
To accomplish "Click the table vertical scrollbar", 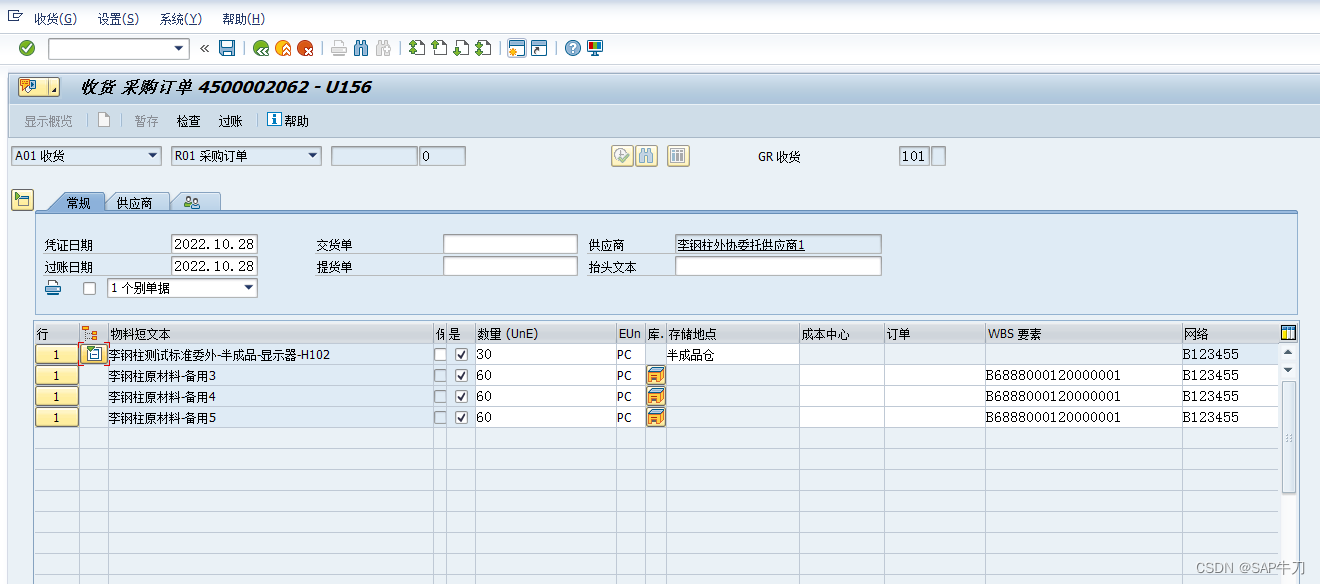I will tap(1288, 436).
